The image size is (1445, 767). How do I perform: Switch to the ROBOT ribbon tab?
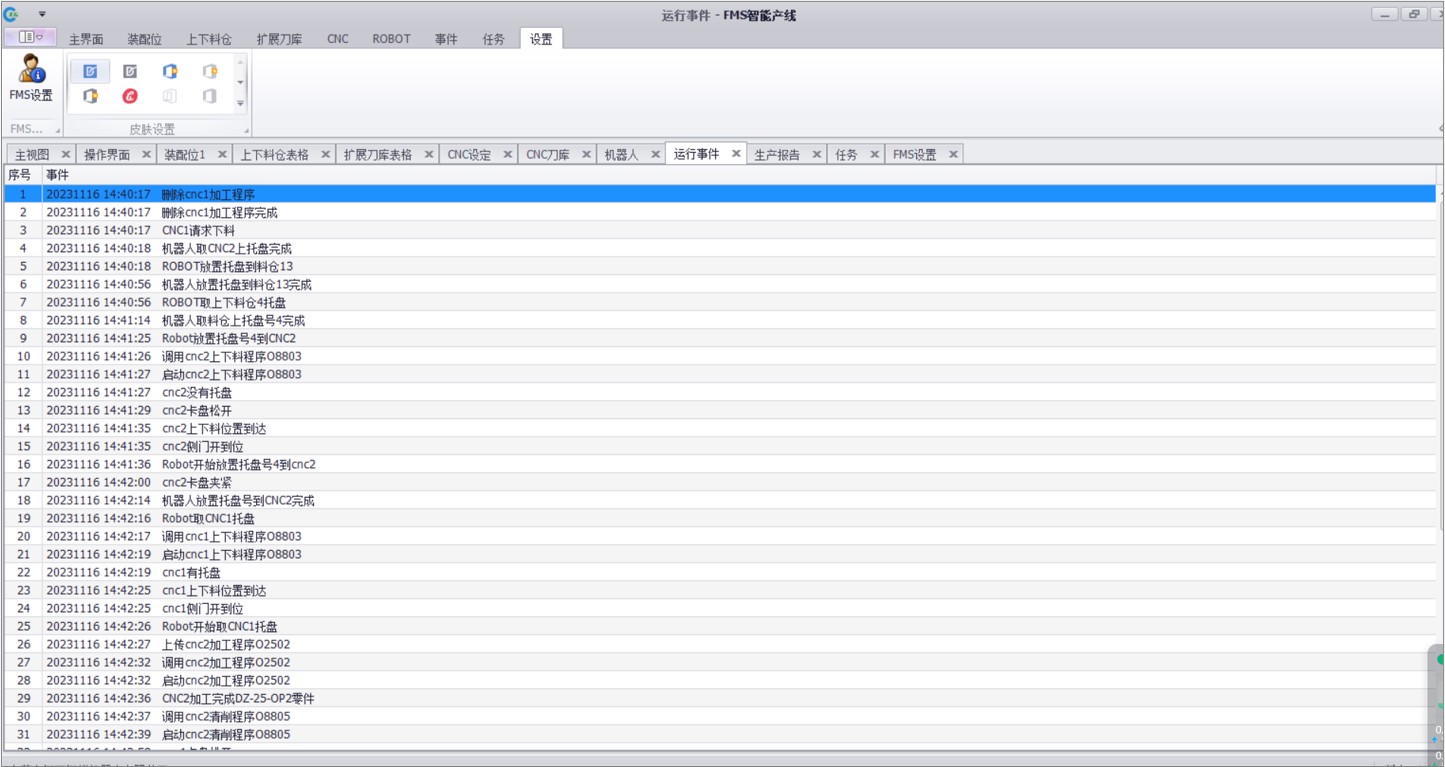[x=391, y=39]
